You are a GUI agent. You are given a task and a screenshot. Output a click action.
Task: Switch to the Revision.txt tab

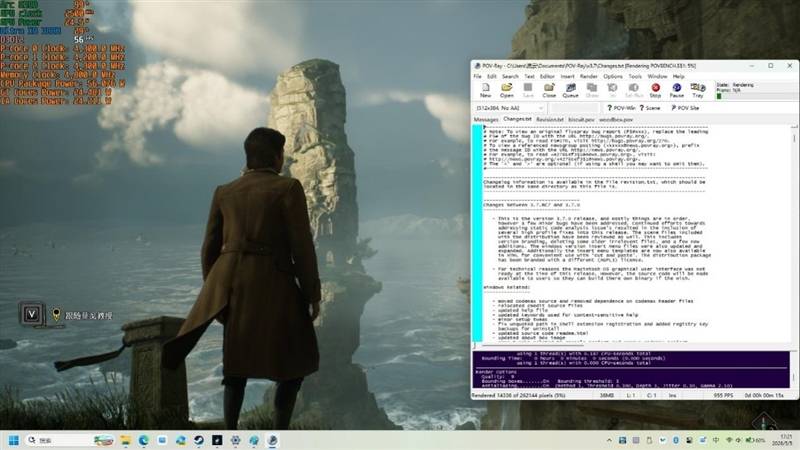click(549, 119)
